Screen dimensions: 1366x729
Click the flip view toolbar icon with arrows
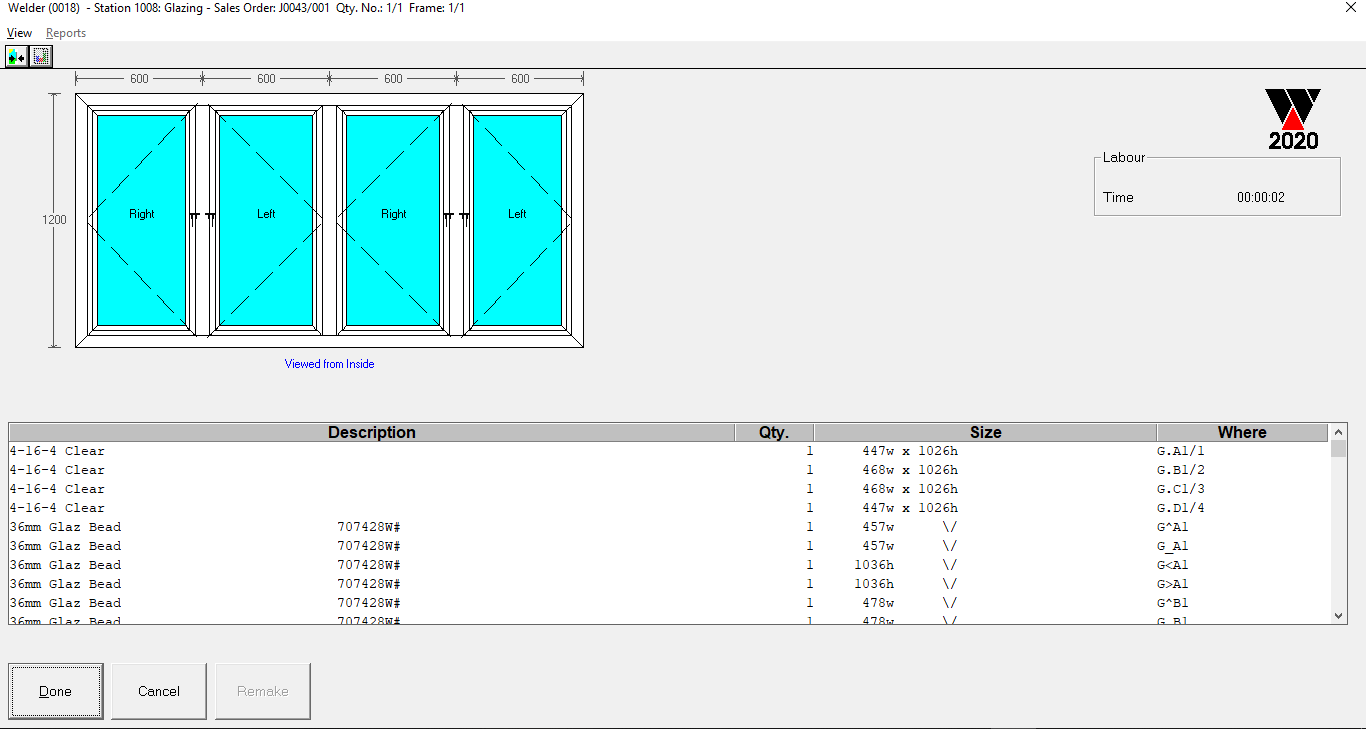[x=17, y=56]
